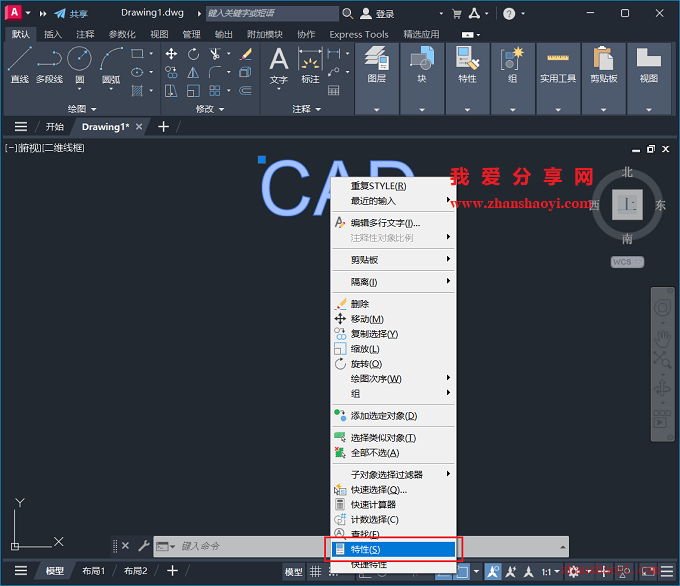Open the Properties (特性) ribbon panel

tap(467, 78)
